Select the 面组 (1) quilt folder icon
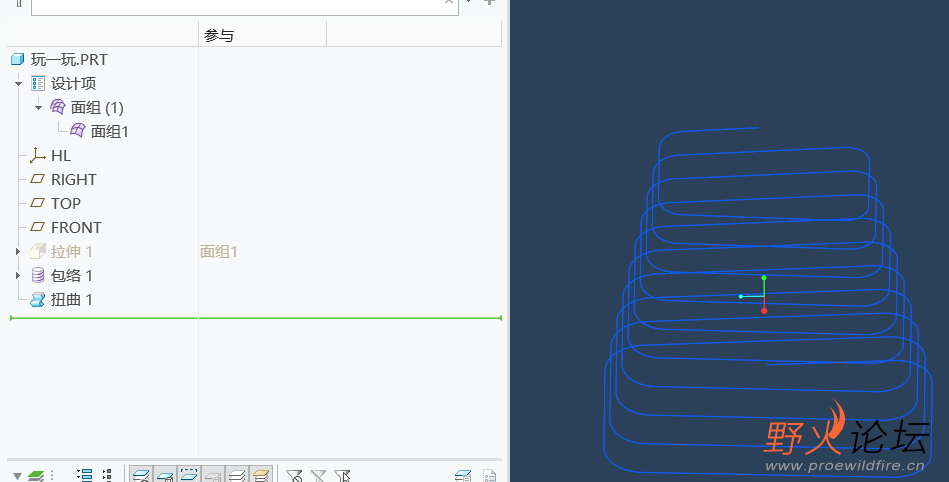949x482 pixels. [57, 107]
